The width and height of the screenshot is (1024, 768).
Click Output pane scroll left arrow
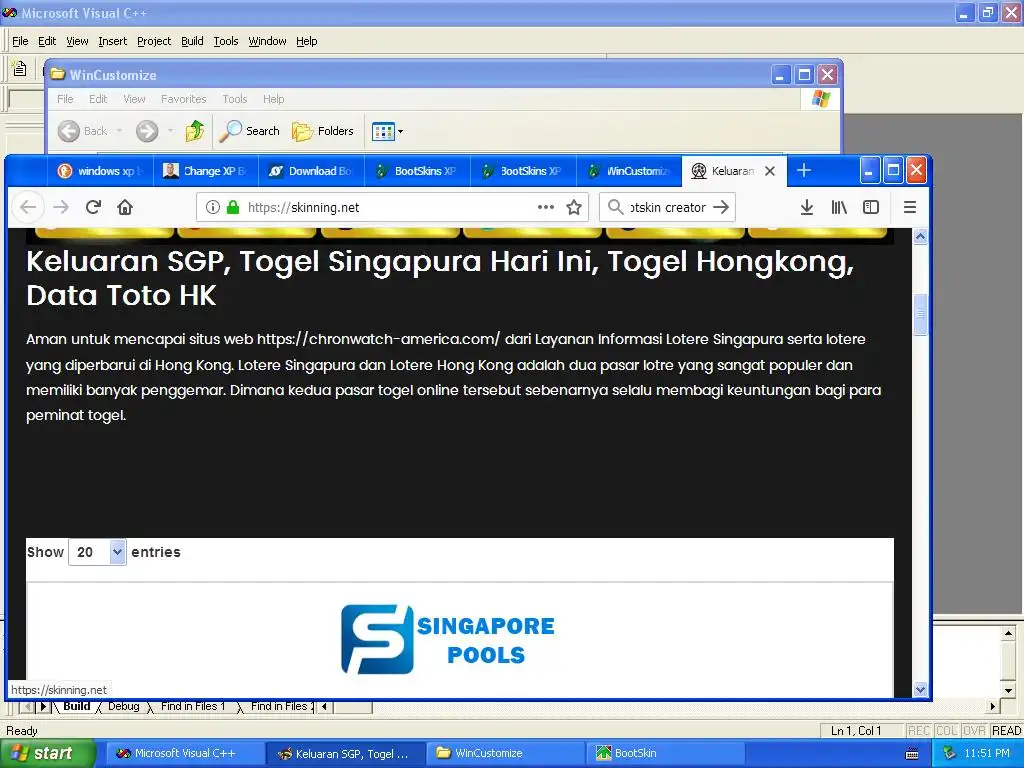point(323,707)
